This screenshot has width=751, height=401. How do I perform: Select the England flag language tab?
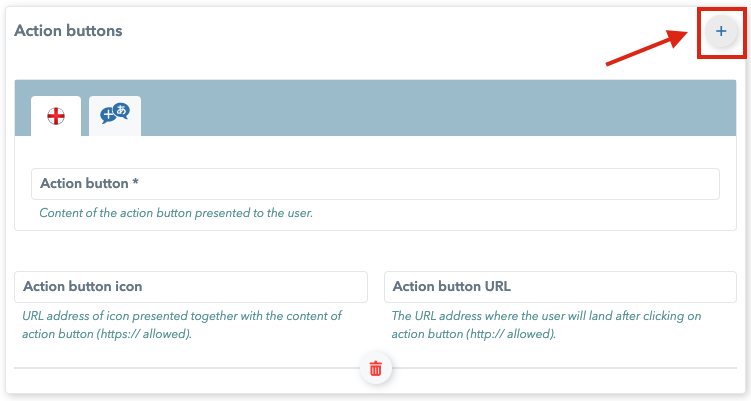pos(56,116)
